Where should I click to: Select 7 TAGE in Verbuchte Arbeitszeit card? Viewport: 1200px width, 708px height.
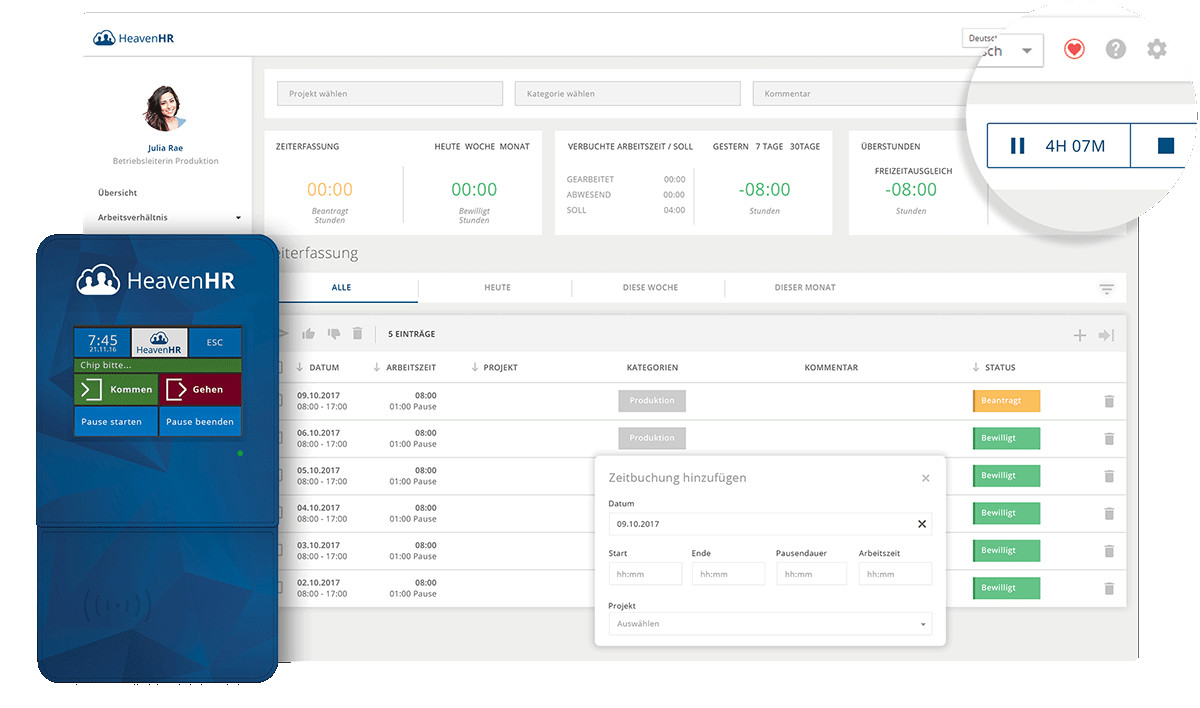770,147
